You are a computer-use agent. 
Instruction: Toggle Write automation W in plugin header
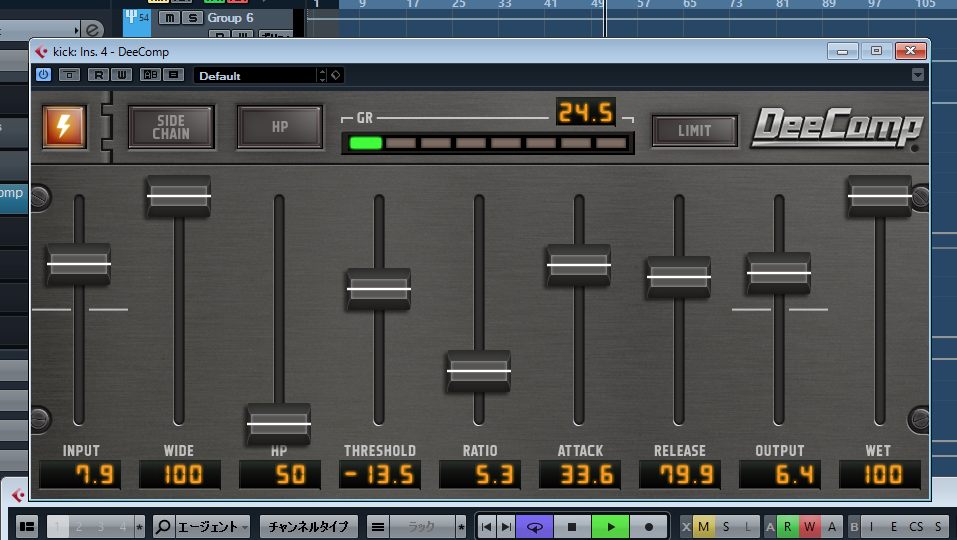tap(121, 75)
